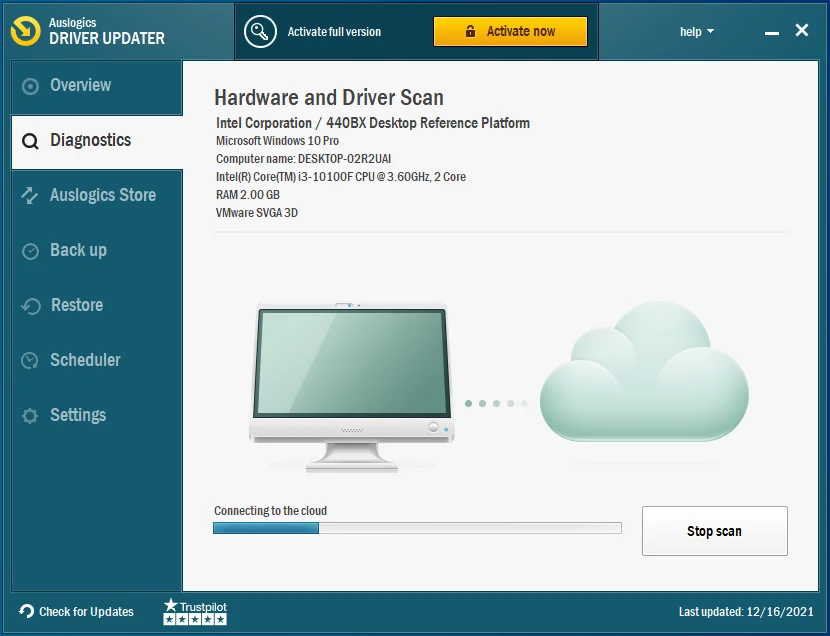Click the Activate now button
The width and height of the screenshot is (830, 636).
click(510, 31)
